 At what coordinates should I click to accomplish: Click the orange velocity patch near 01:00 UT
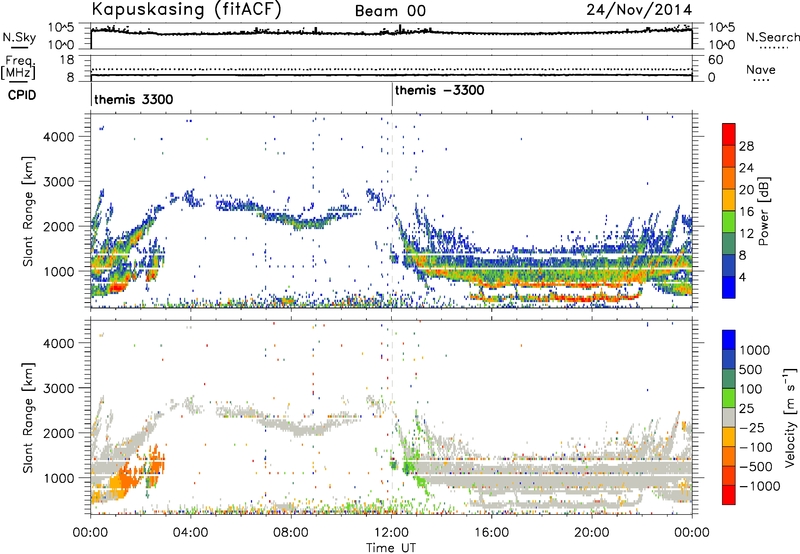coord(121,482)
